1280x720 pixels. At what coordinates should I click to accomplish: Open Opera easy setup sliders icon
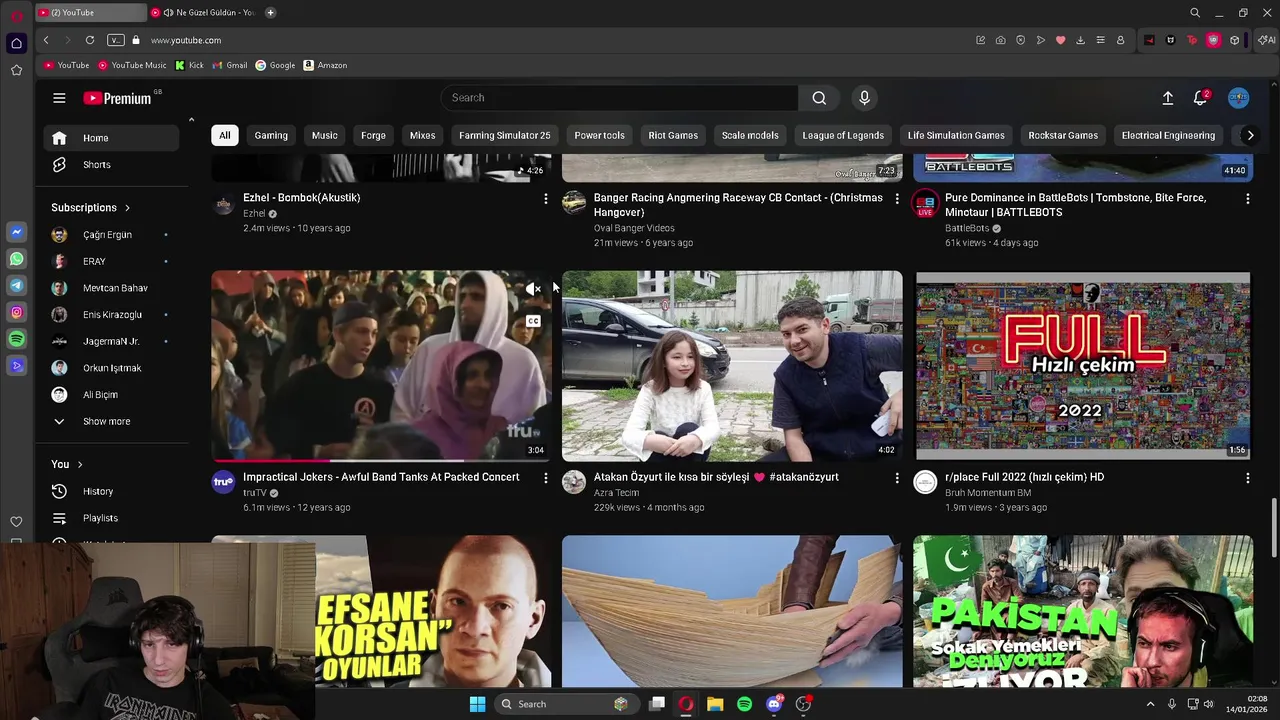[1100, 40]
